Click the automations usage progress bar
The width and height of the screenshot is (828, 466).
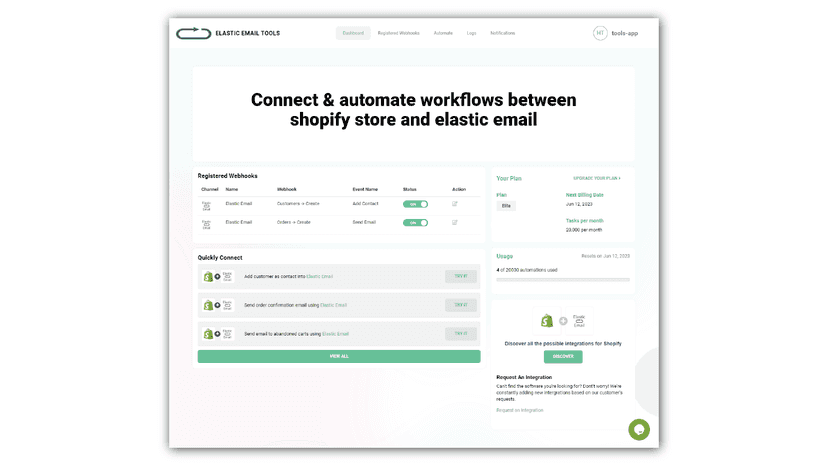[x=563, y=279]
